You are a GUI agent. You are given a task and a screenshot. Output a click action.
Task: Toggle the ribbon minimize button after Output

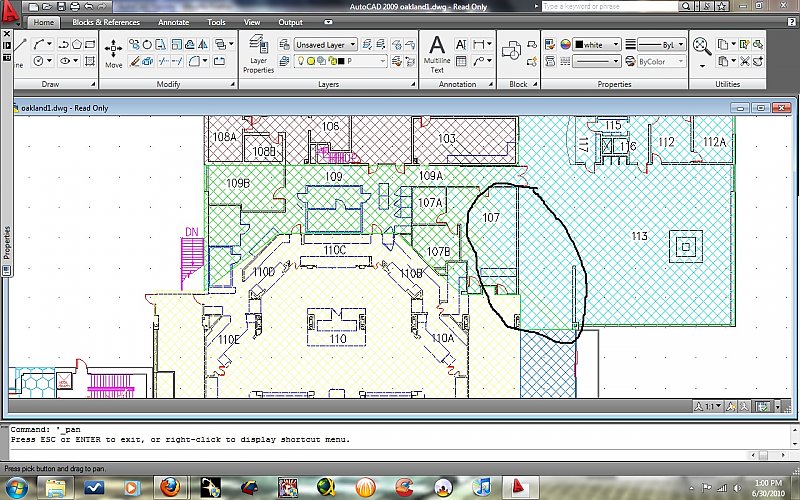pyautogui.click(x=329, y=22)
